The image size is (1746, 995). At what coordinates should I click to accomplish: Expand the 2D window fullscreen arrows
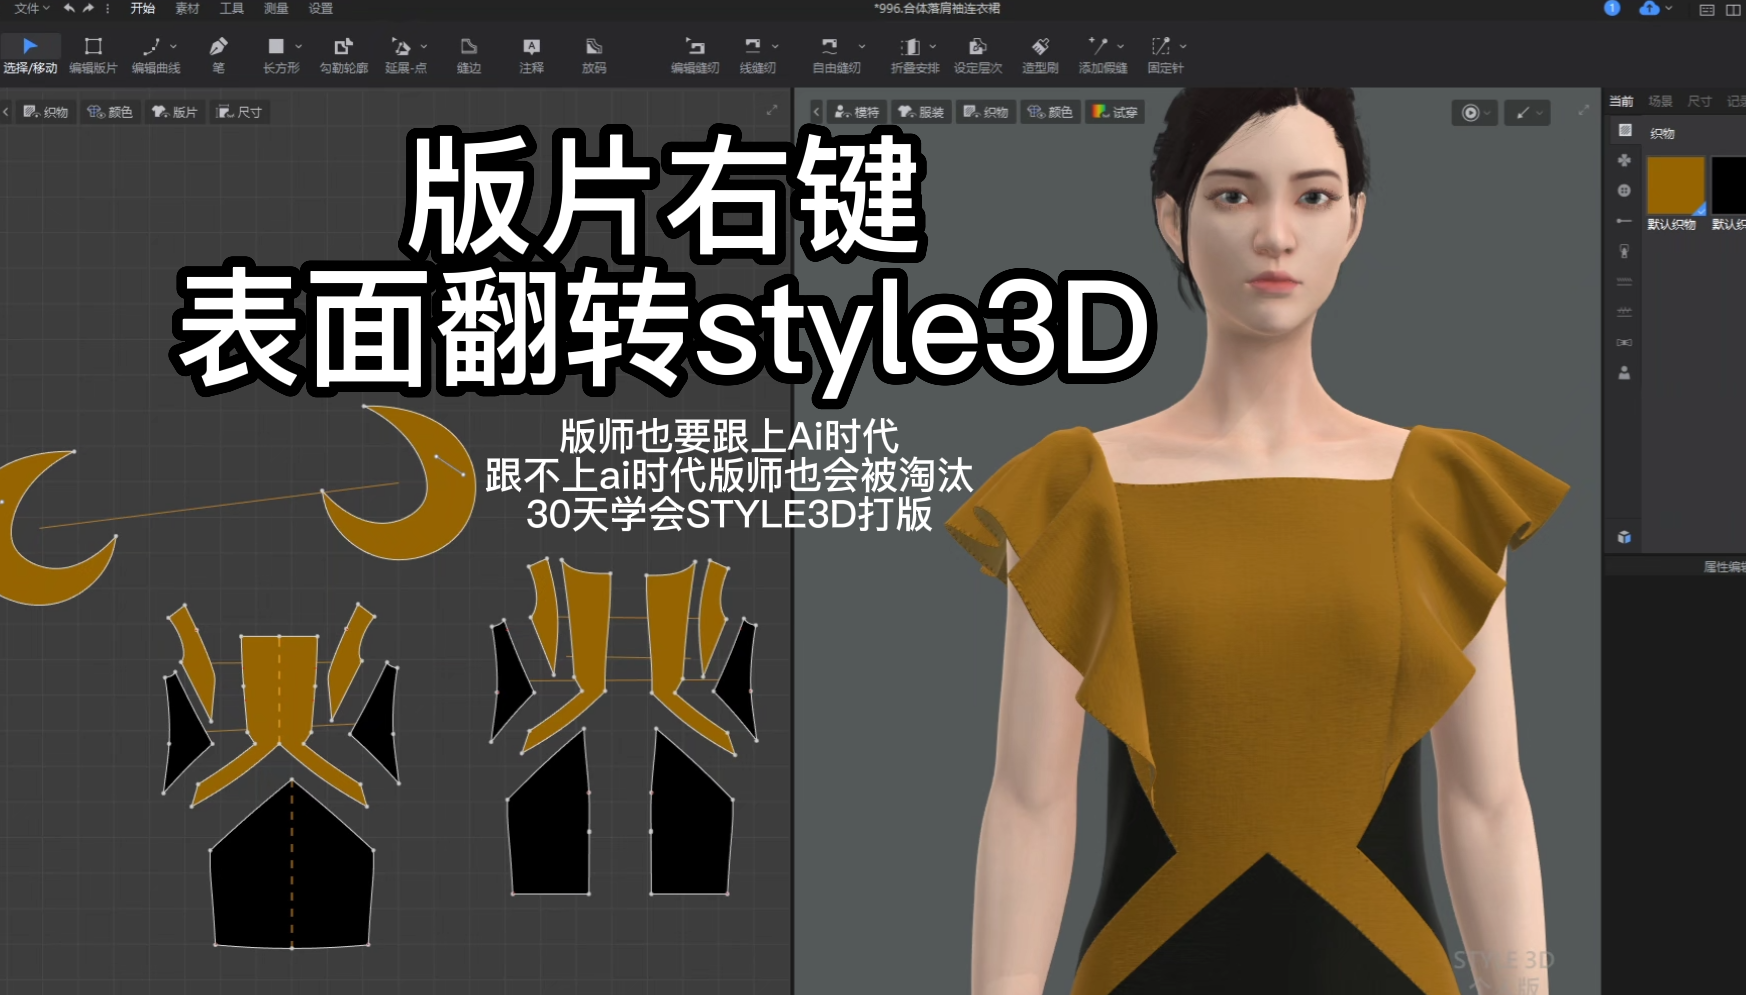pos(772,110)
